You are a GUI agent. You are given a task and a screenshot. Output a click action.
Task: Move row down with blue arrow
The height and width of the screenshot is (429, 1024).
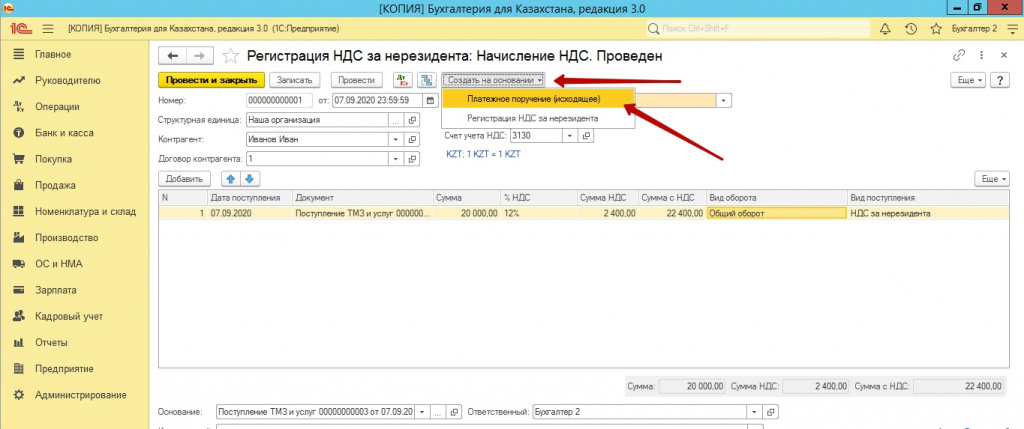tap(251, 179)
